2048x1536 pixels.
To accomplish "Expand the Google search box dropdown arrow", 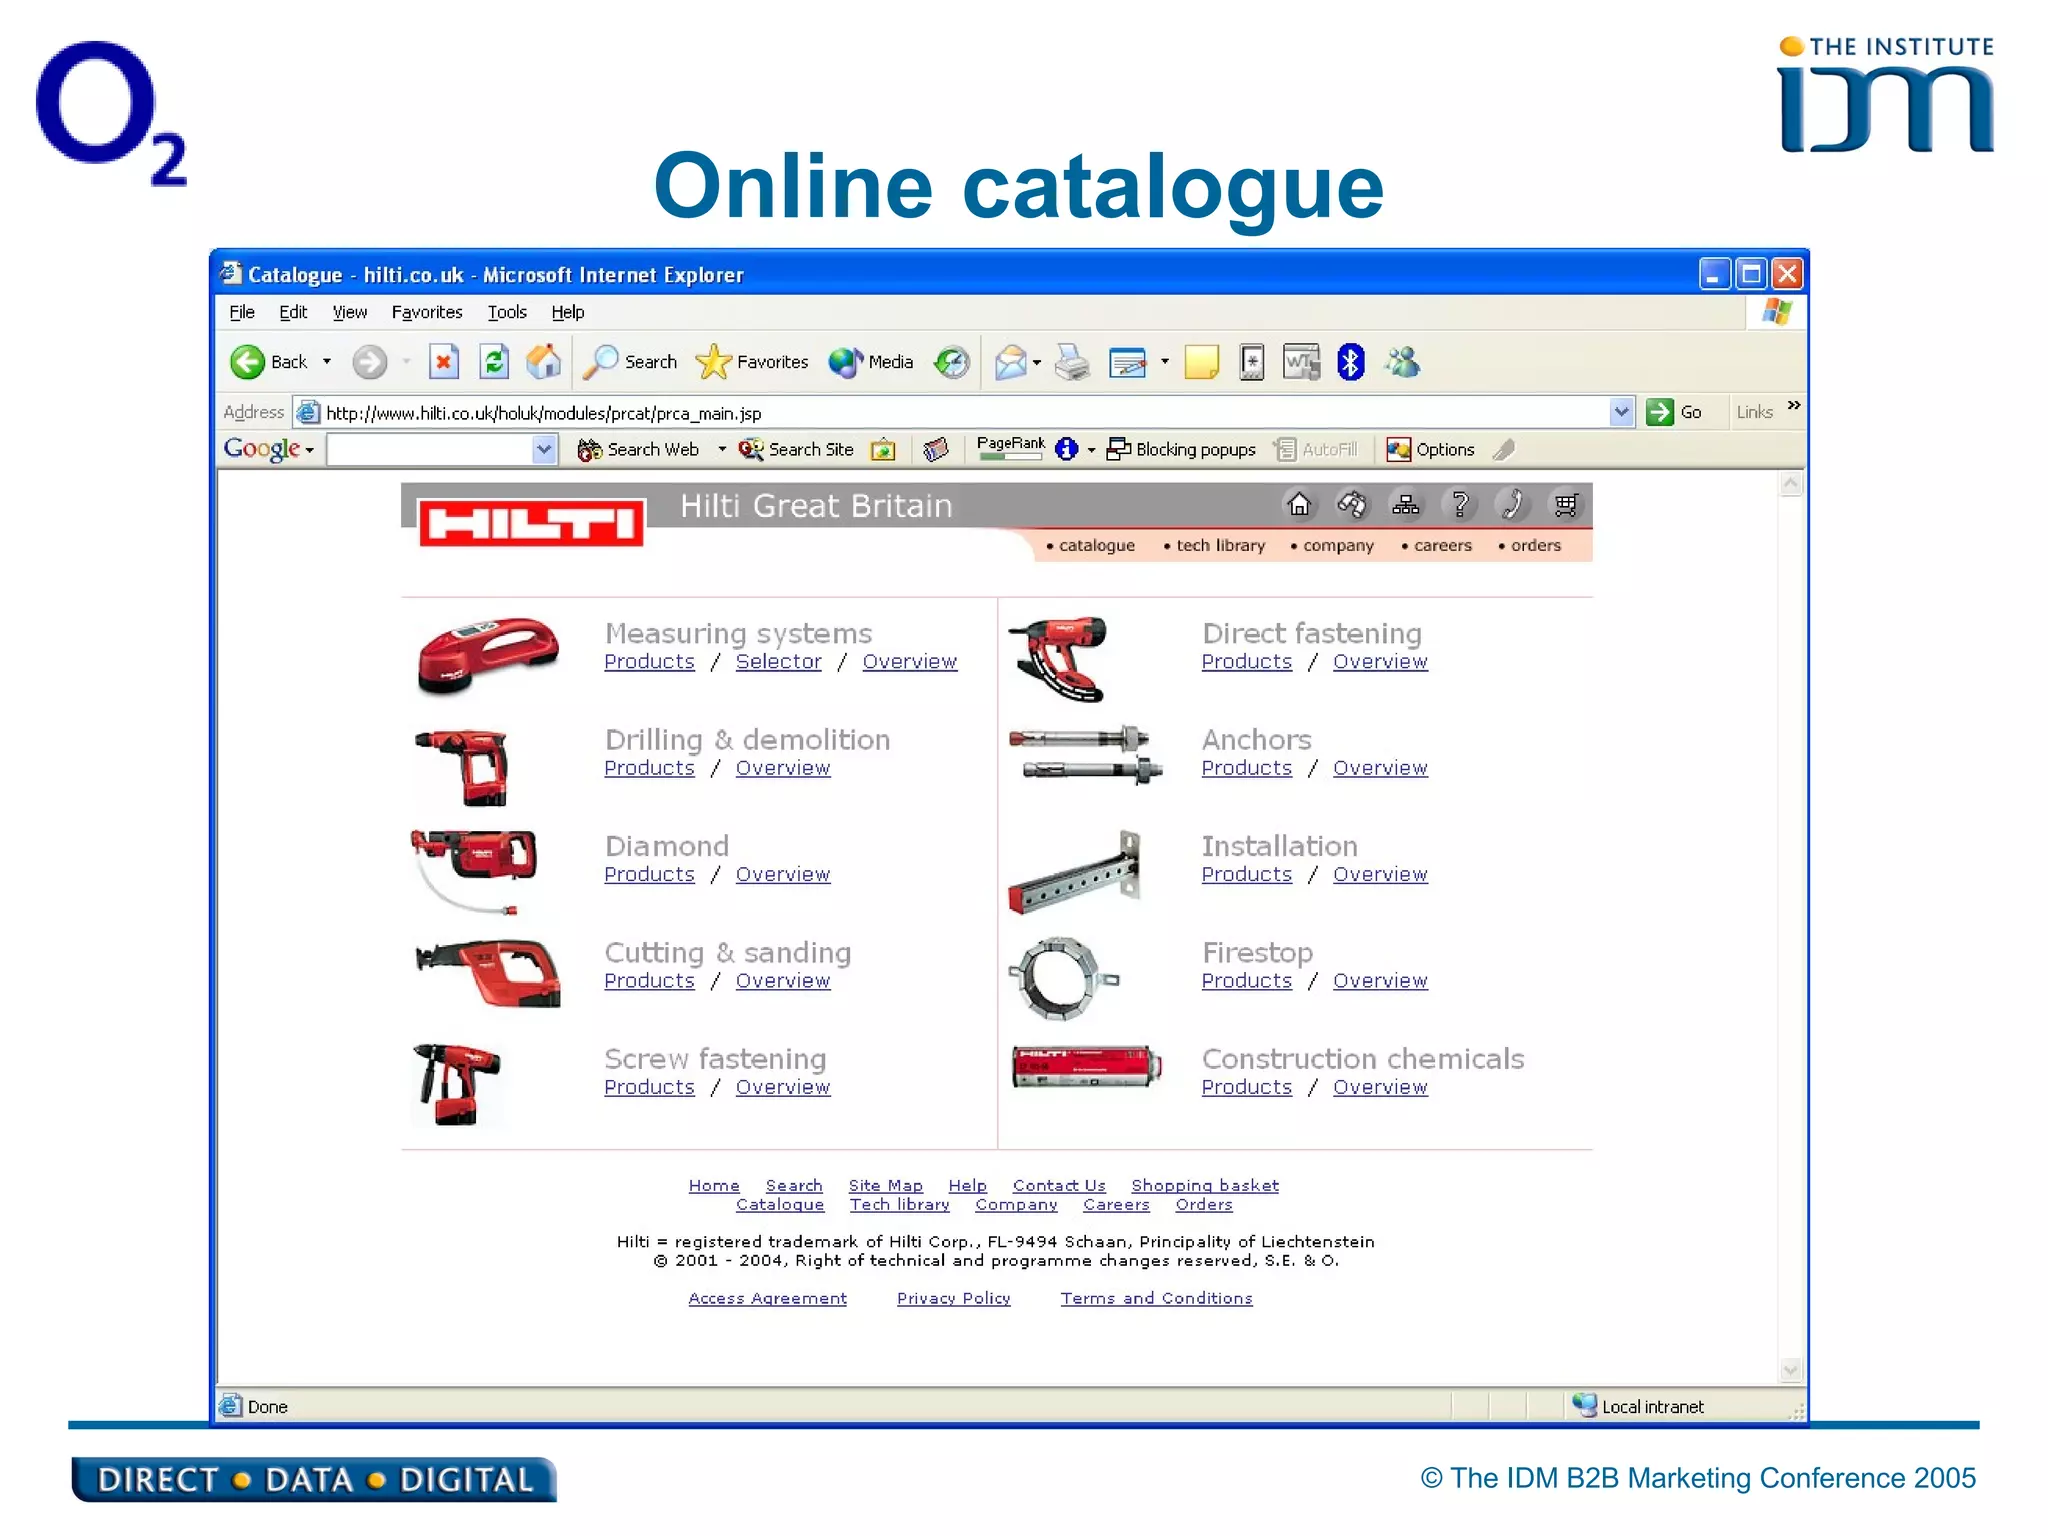I will (543, 450).
